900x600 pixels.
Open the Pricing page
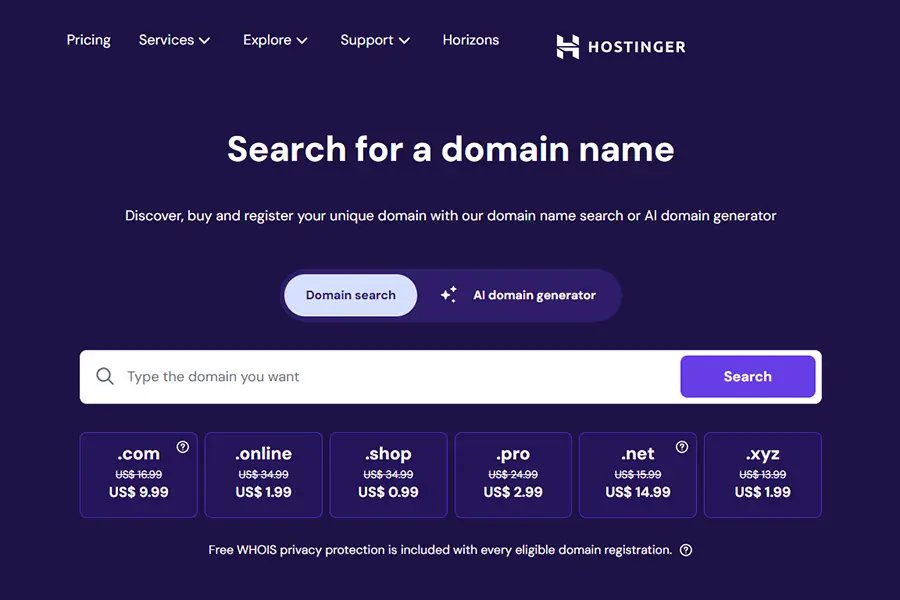tap(88, 40)
